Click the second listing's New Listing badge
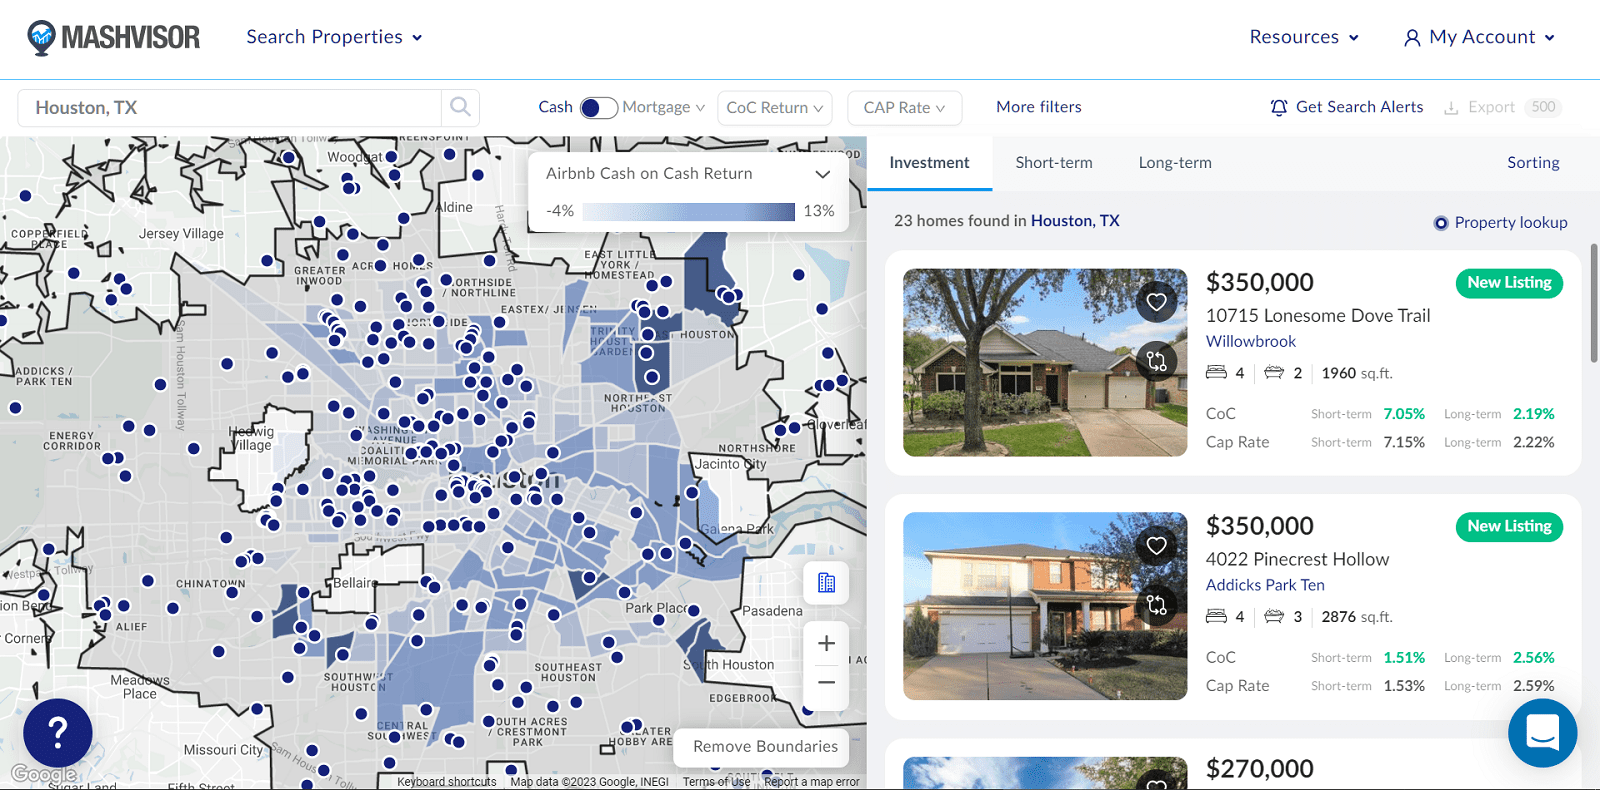The height and width of the screenshot is (790, 1600). point(1509,526)
